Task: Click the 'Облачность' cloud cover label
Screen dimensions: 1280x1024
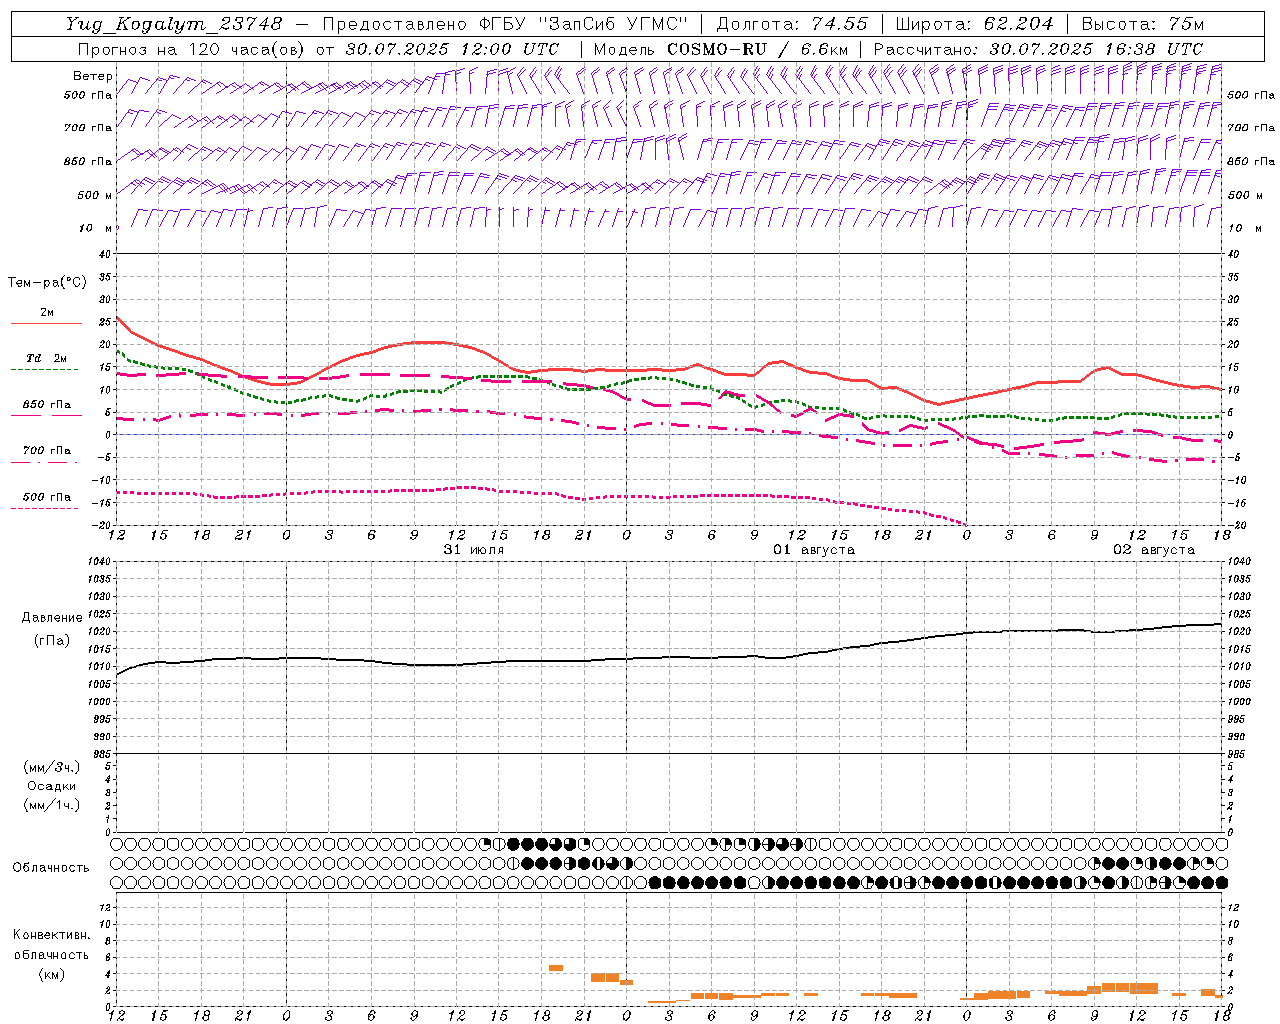Action: [51, 868]
